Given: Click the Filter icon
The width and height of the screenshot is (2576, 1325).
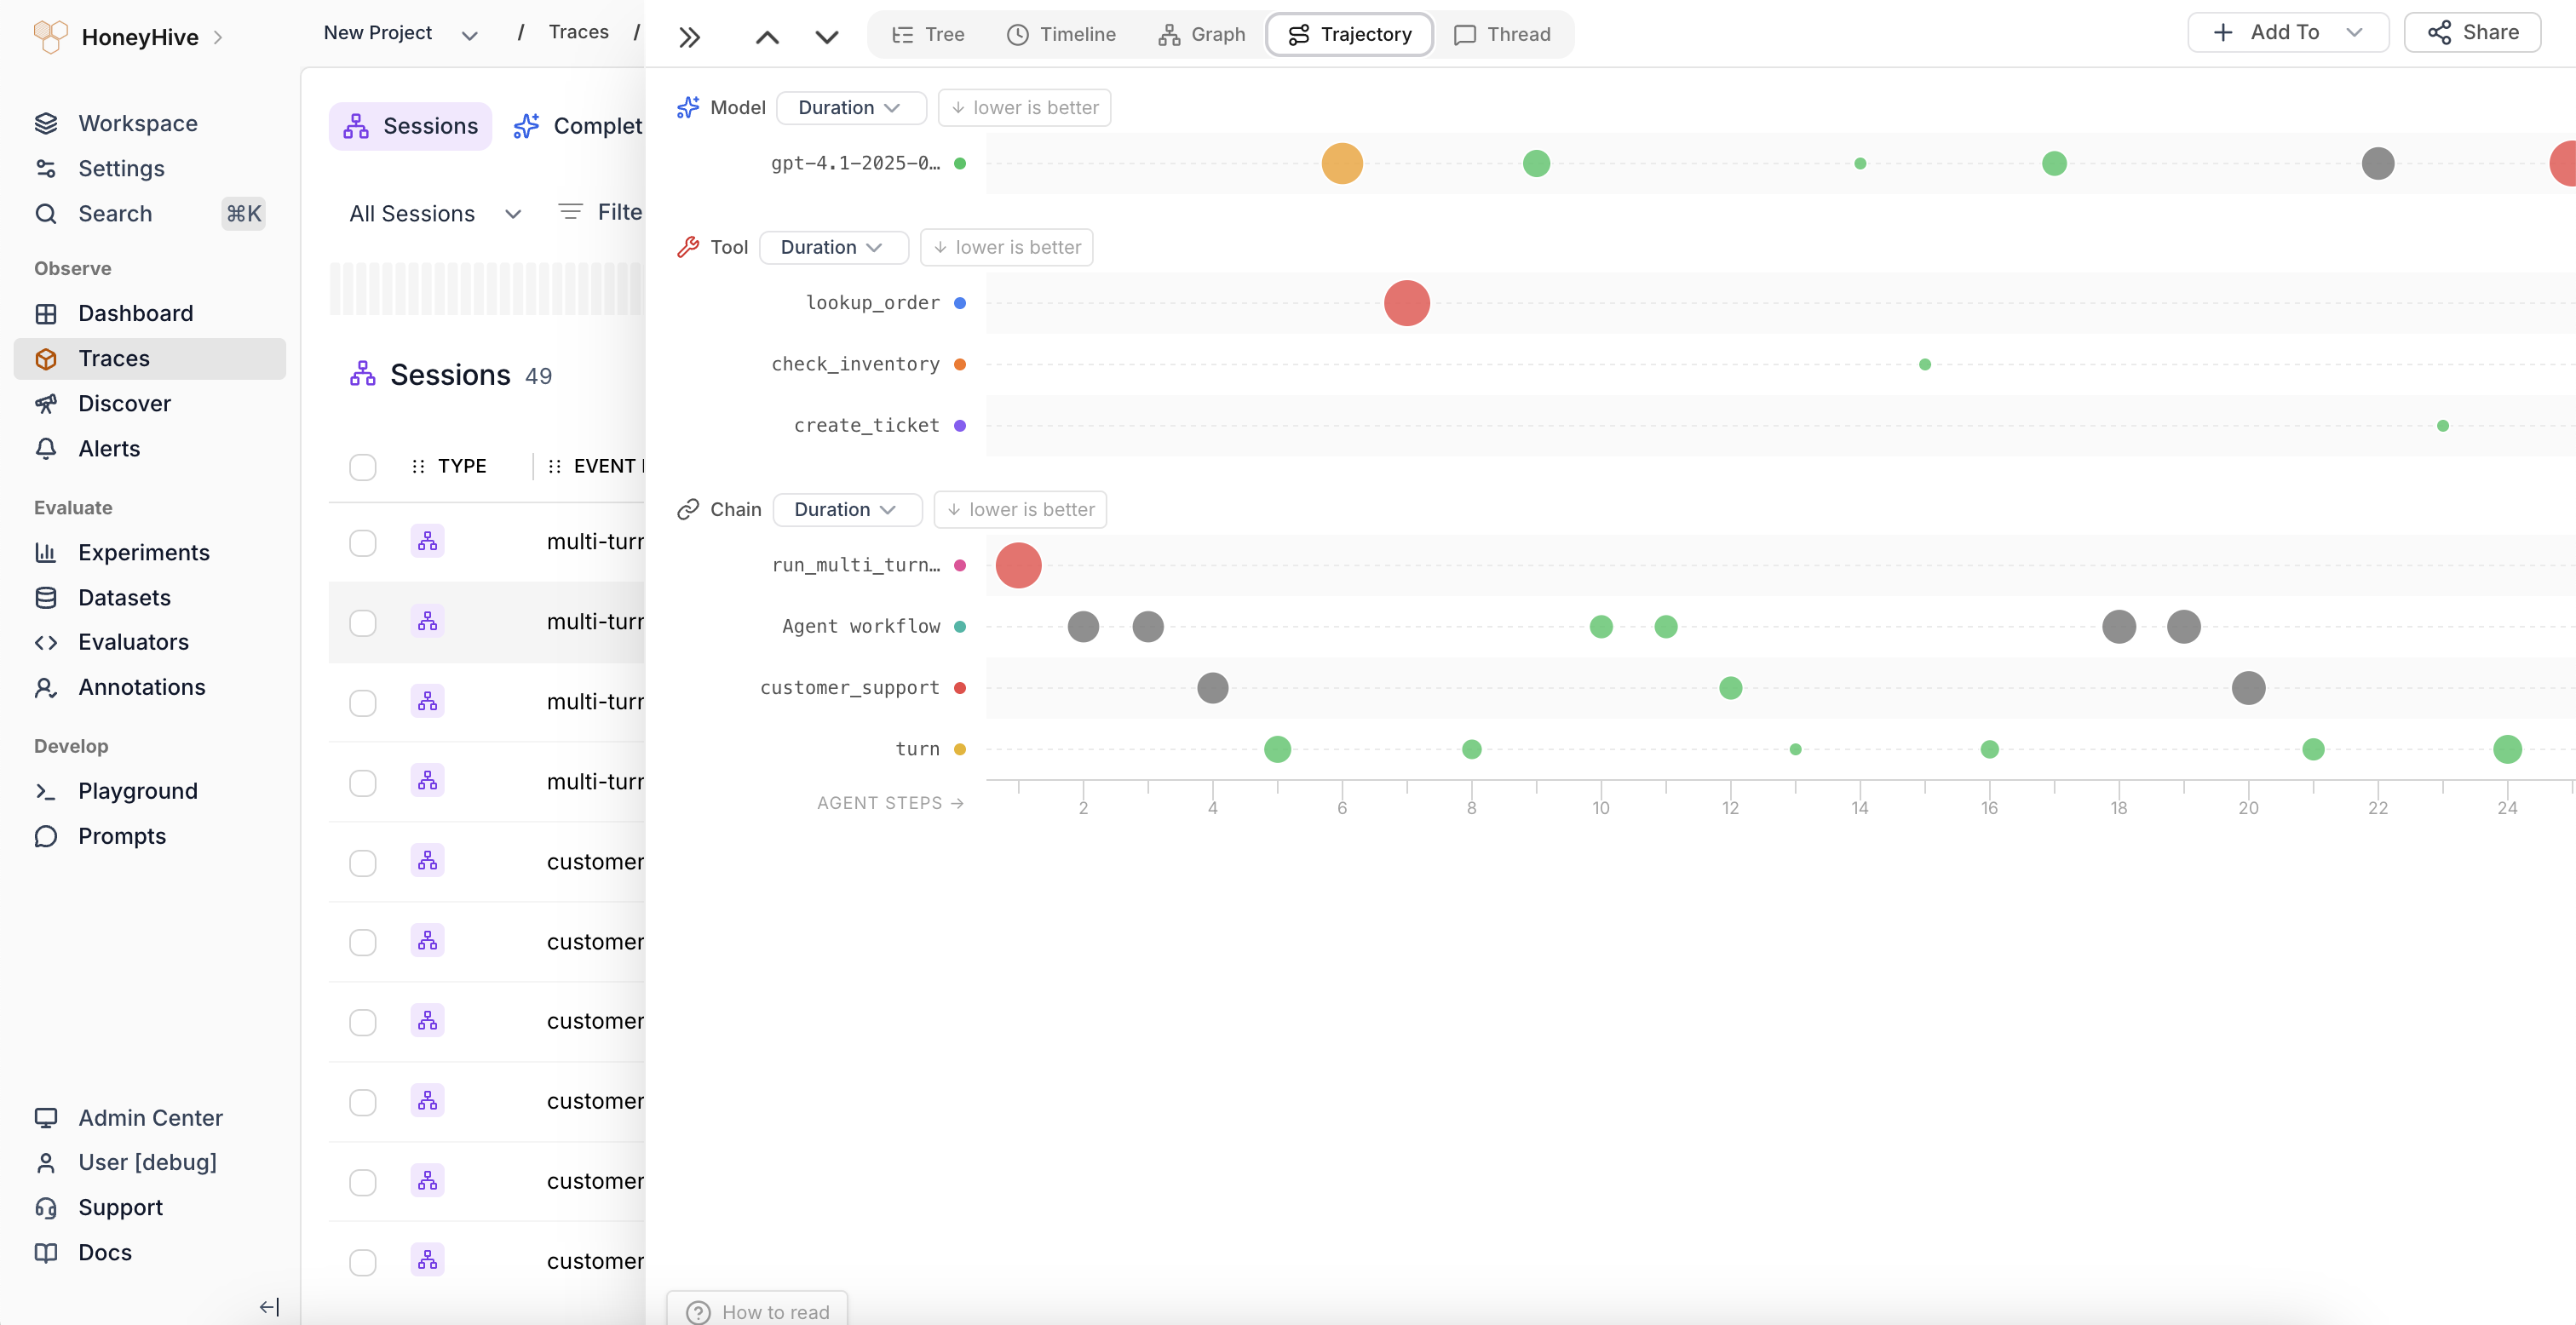Looking at the screenshot, I should 570,211.
